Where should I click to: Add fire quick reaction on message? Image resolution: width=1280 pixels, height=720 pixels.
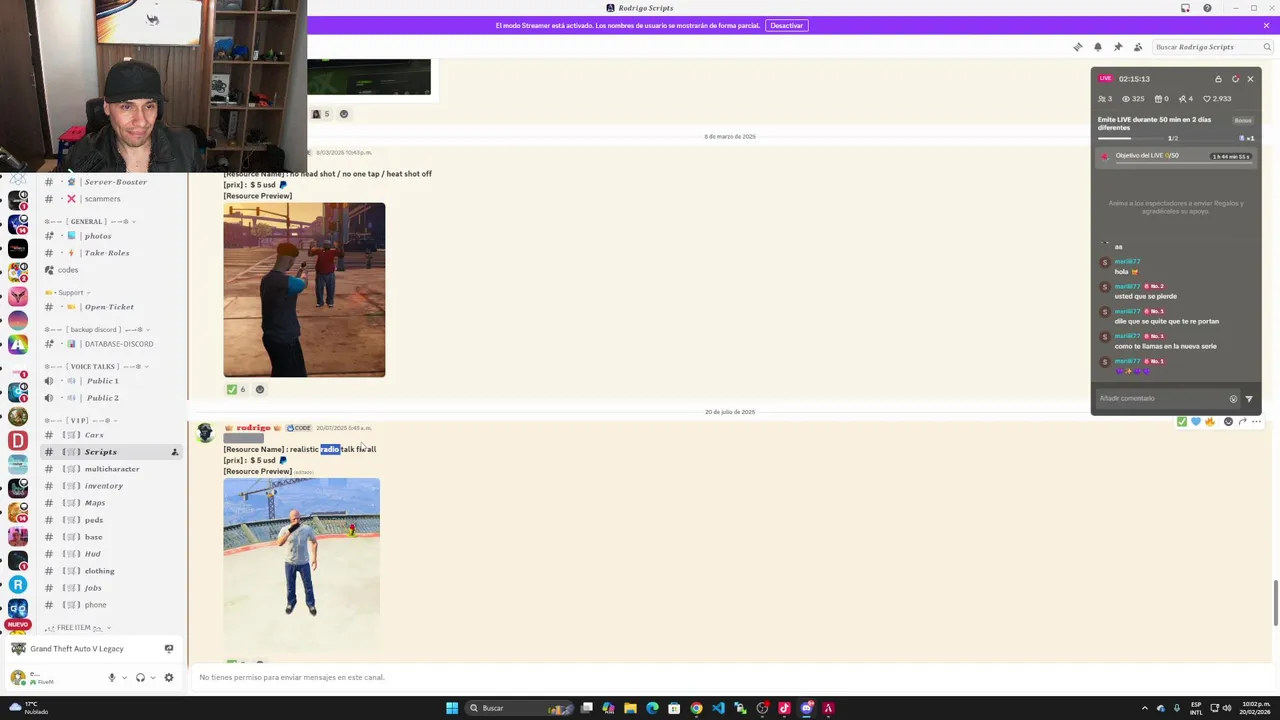pyautogui.click(x=1209, y=421)
